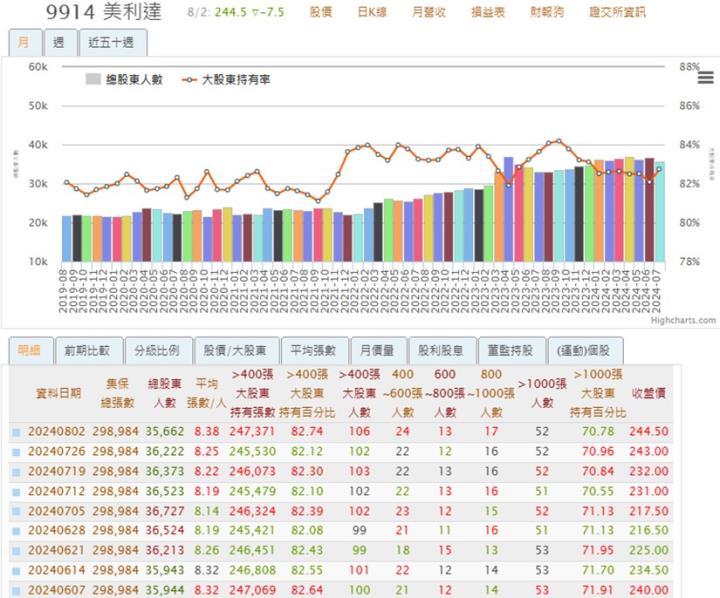720x598 pixels.
Task: Click the 8/2: 244.5 ▽-7.5 quote text
Action: tap(236, 12)
